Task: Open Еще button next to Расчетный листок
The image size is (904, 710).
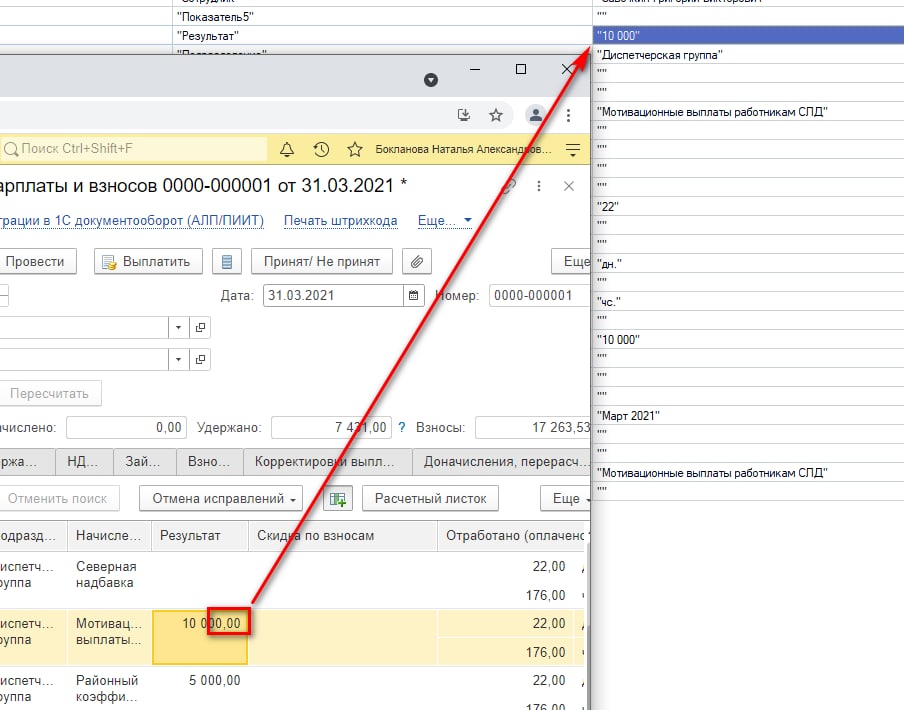Action: click(x=566, y=498)
